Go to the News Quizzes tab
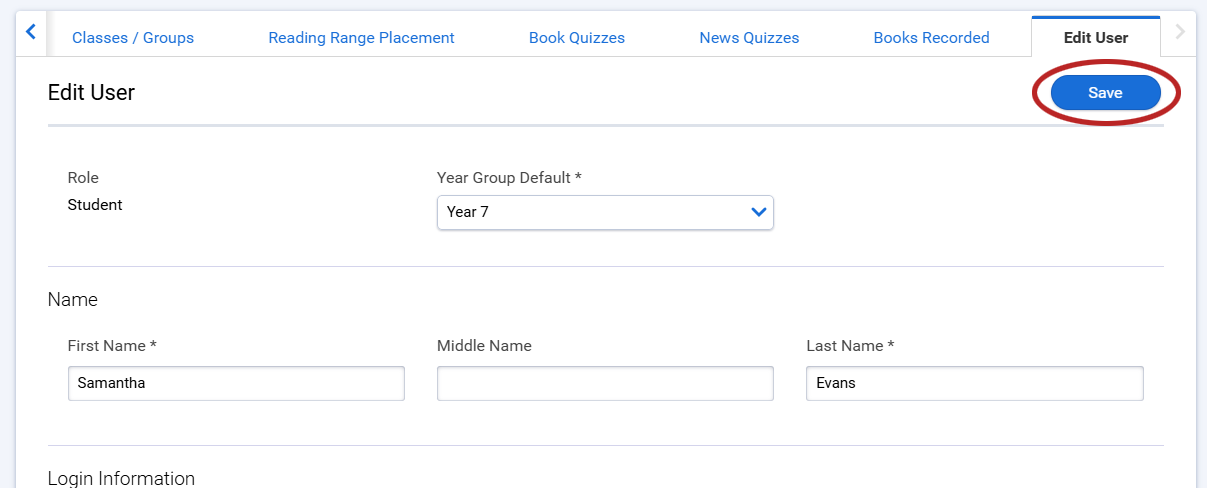1207x488 pixels. click(x=749, y=38)
